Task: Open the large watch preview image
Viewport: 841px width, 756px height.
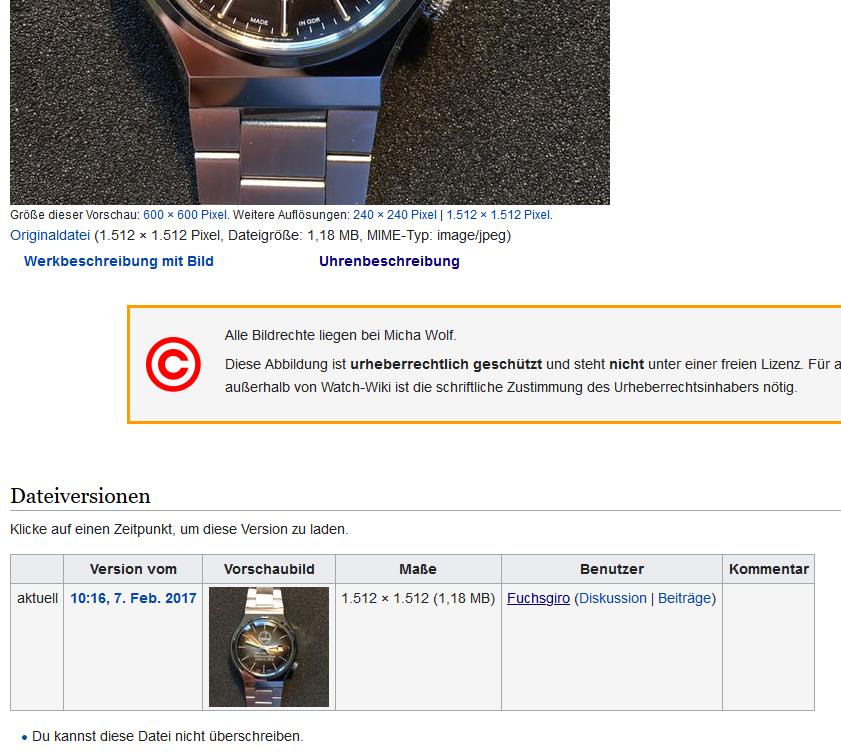Action: click(x=309, y=102)
